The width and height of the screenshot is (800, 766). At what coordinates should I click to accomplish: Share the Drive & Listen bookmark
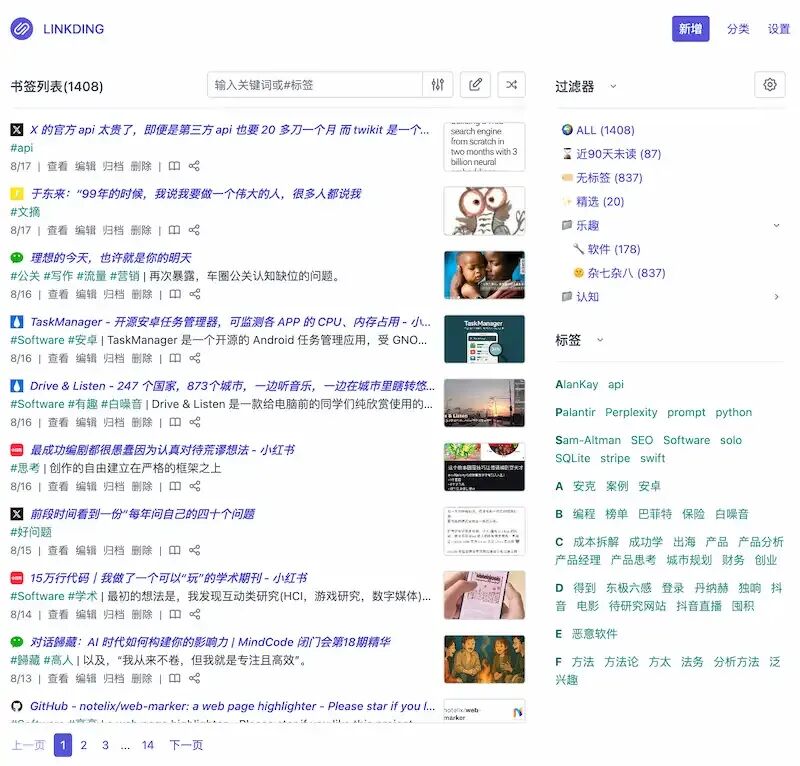point(195,422)
